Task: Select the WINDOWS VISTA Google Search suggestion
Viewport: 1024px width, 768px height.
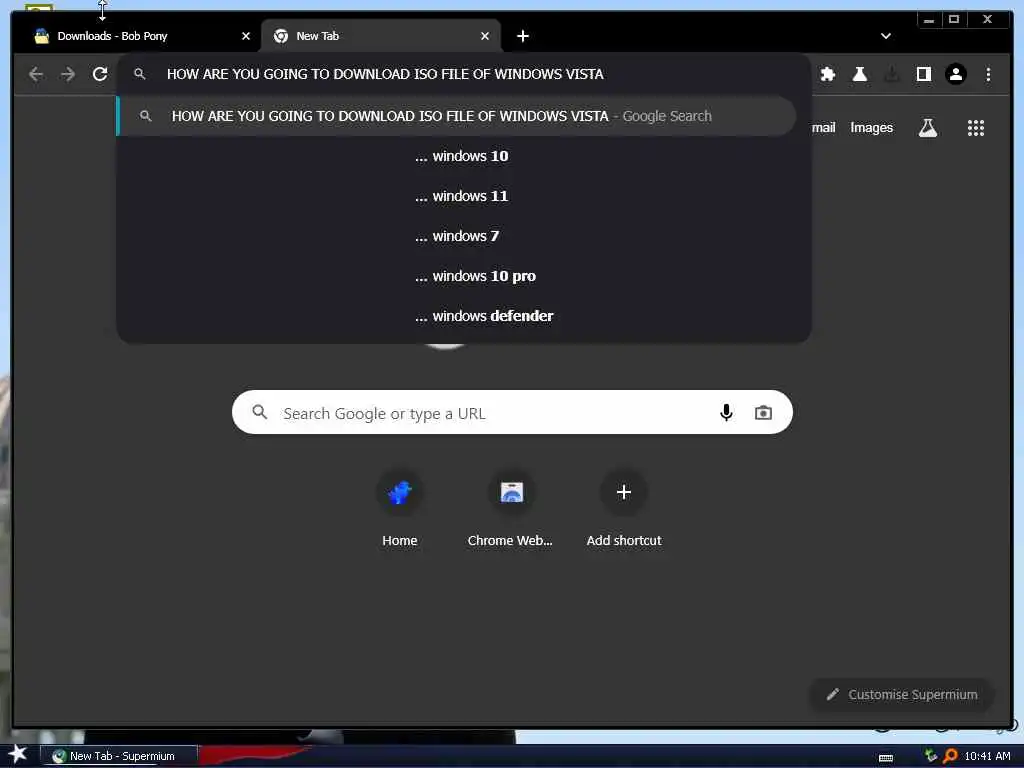Action: [456, 116]
